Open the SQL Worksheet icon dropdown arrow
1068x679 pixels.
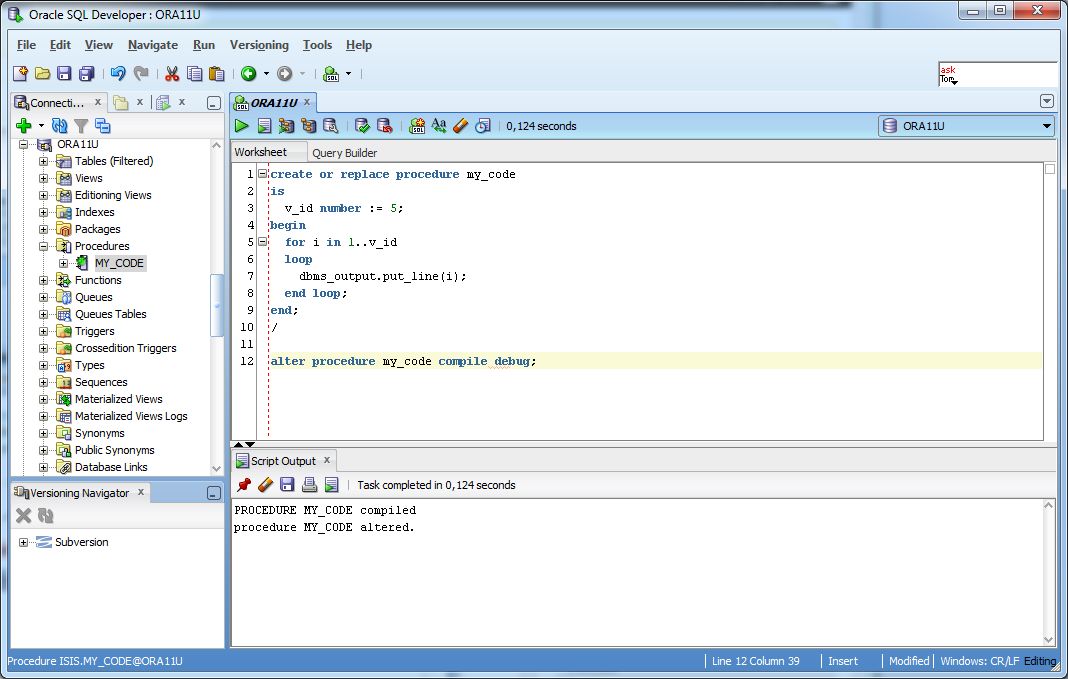click(349, 74)
